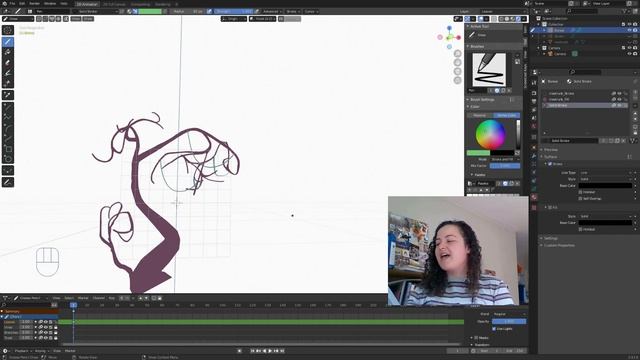Screen dimensions: 640x360
Task: Pick a hue on the color wheel
Action: 491,135
